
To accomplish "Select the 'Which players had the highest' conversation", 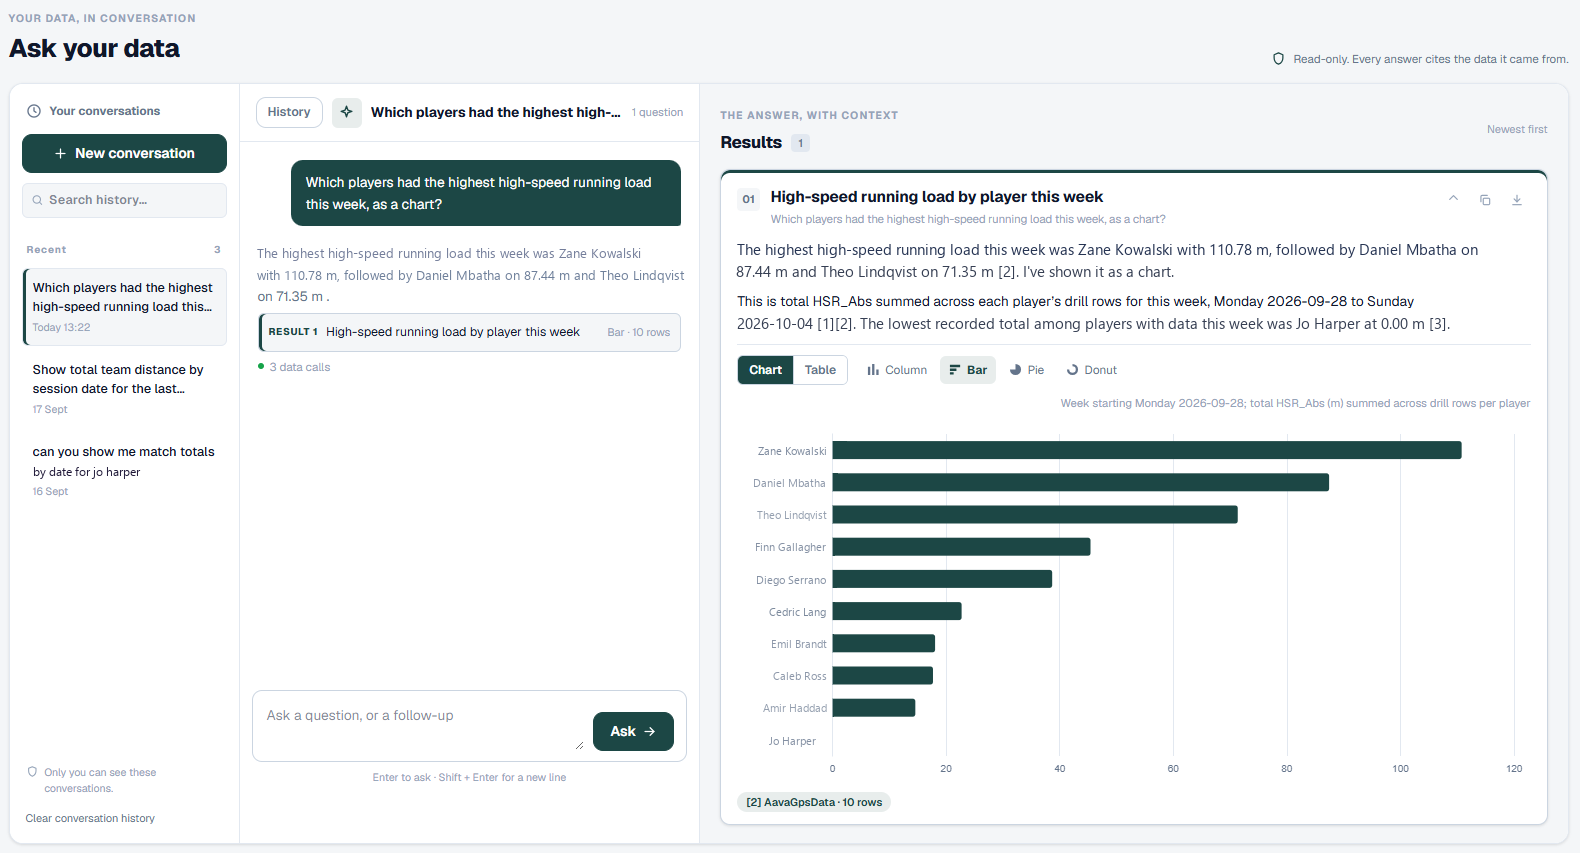I will [124, 306].
